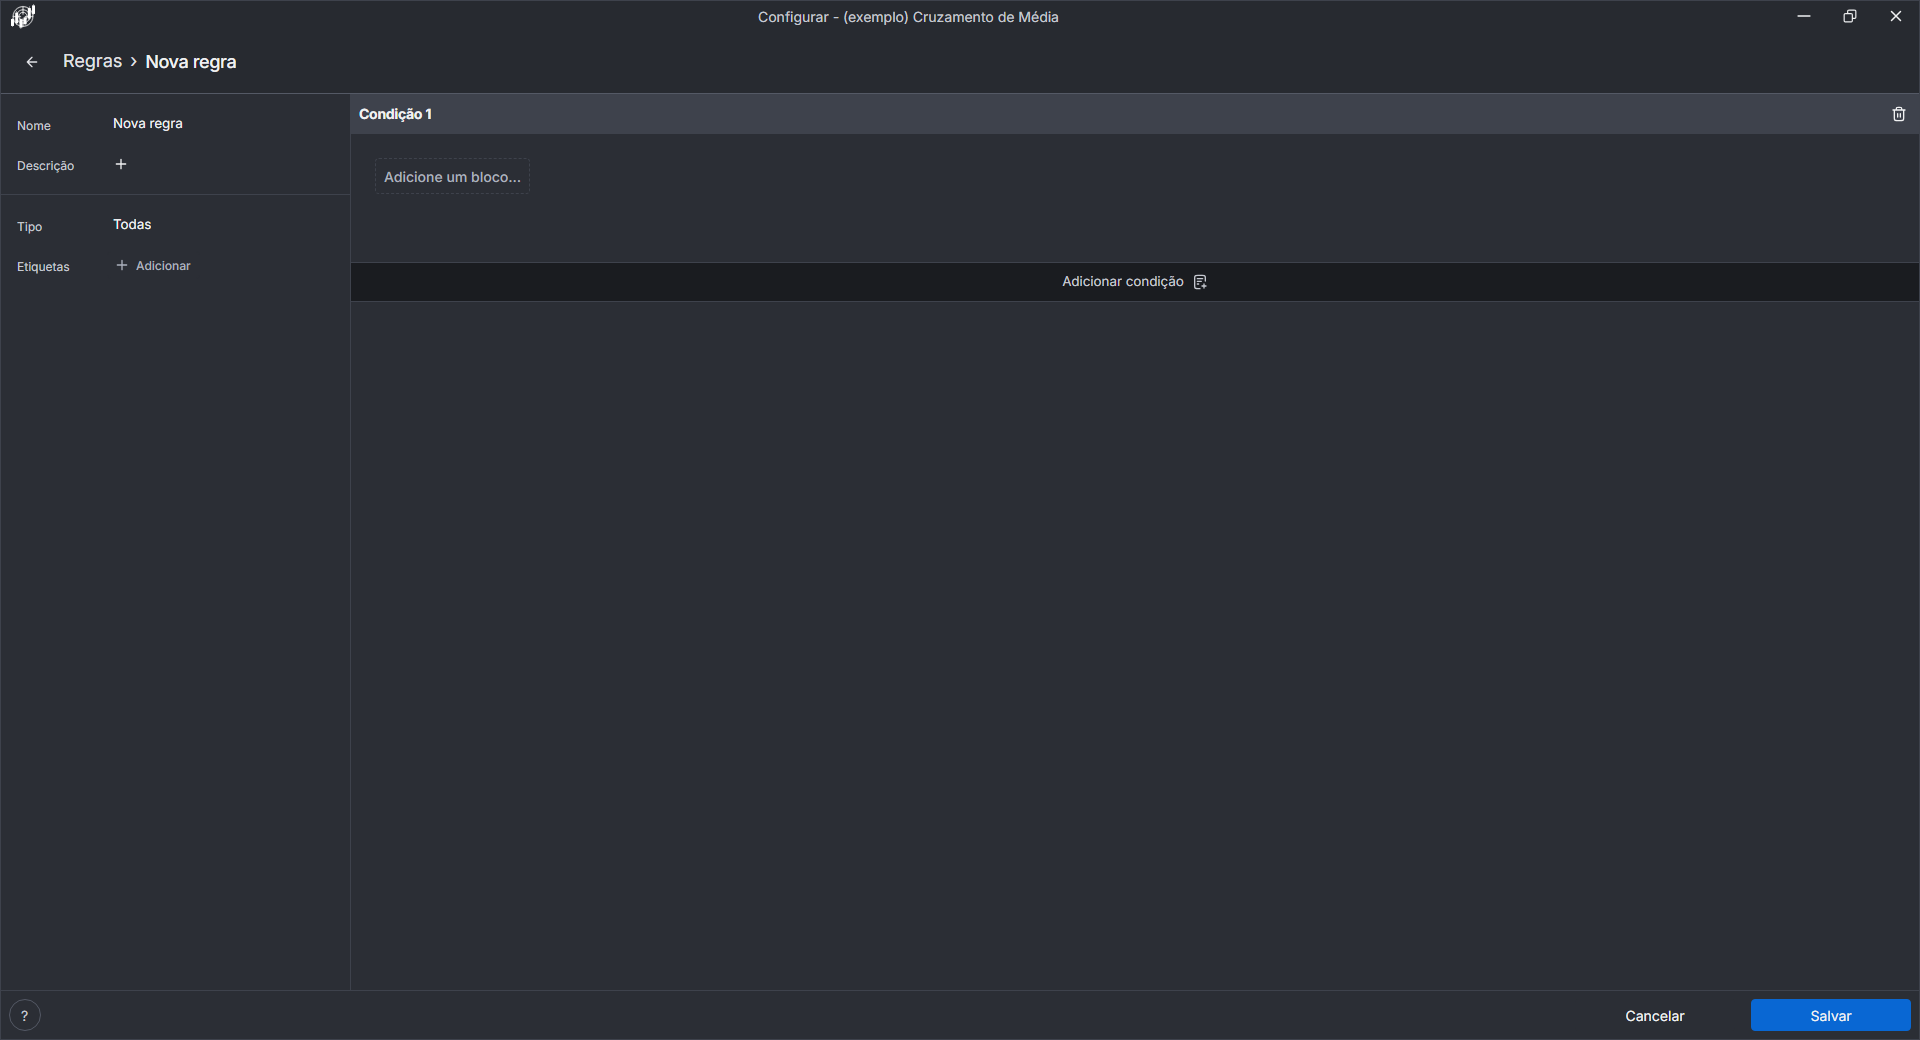Screen dimensions: 1920x1040
Task: Delete Condição 1 with the trash icon
Action: coord(1898,114)
